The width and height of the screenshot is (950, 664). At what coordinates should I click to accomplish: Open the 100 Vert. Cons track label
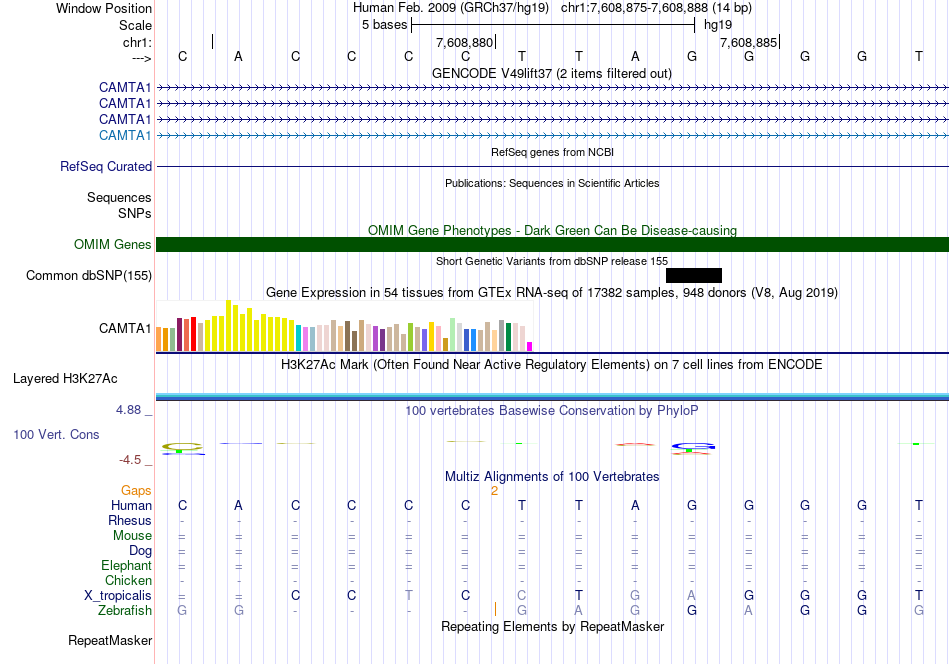[x=56, y=434]
